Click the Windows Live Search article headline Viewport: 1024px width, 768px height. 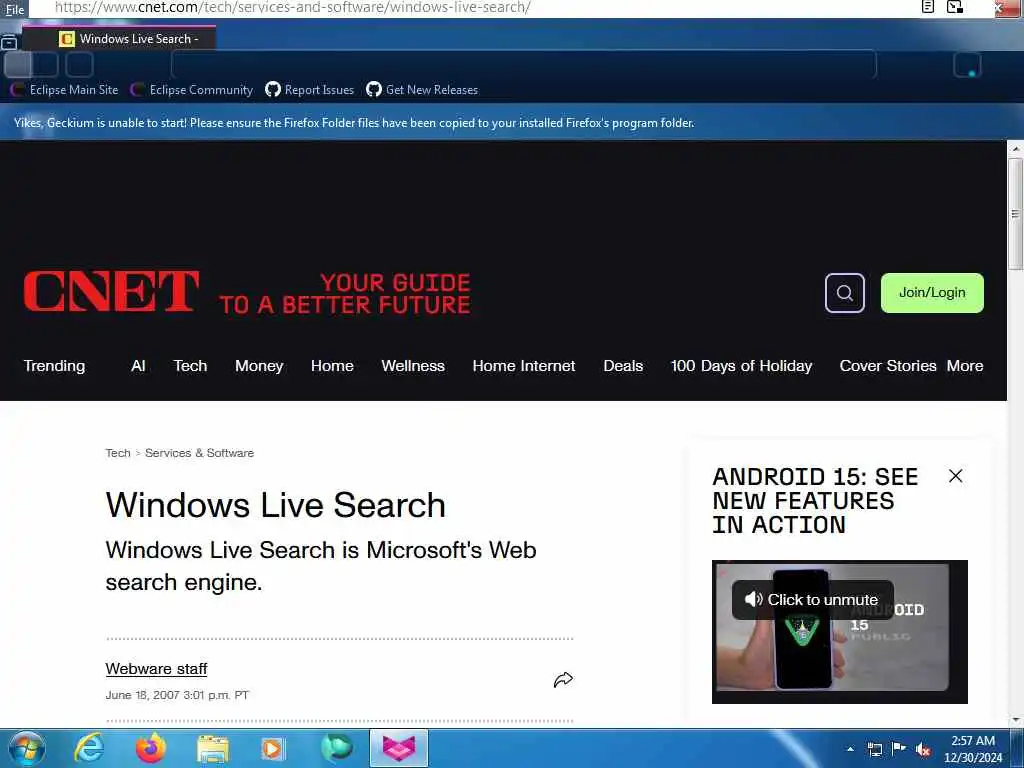pos(276,505)
